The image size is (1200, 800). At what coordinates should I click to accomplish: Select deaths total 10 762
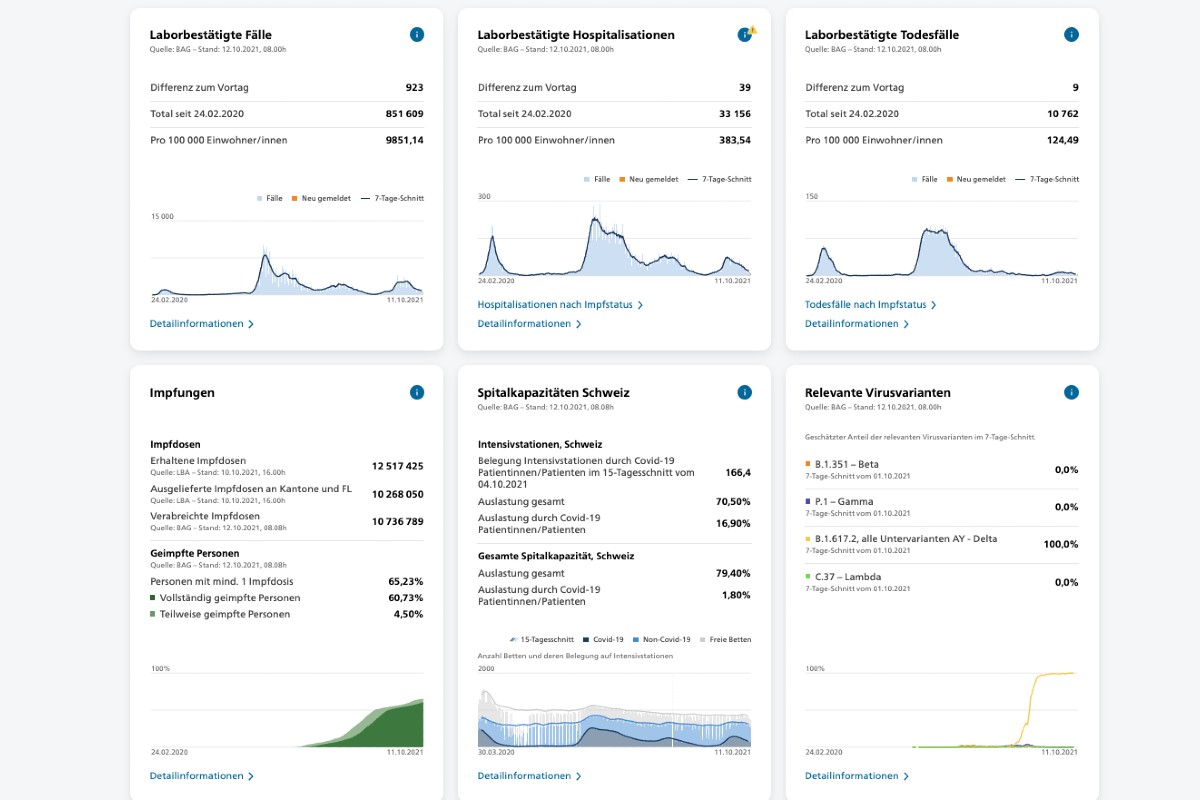pyautogui.click(x=1063, y=114)
